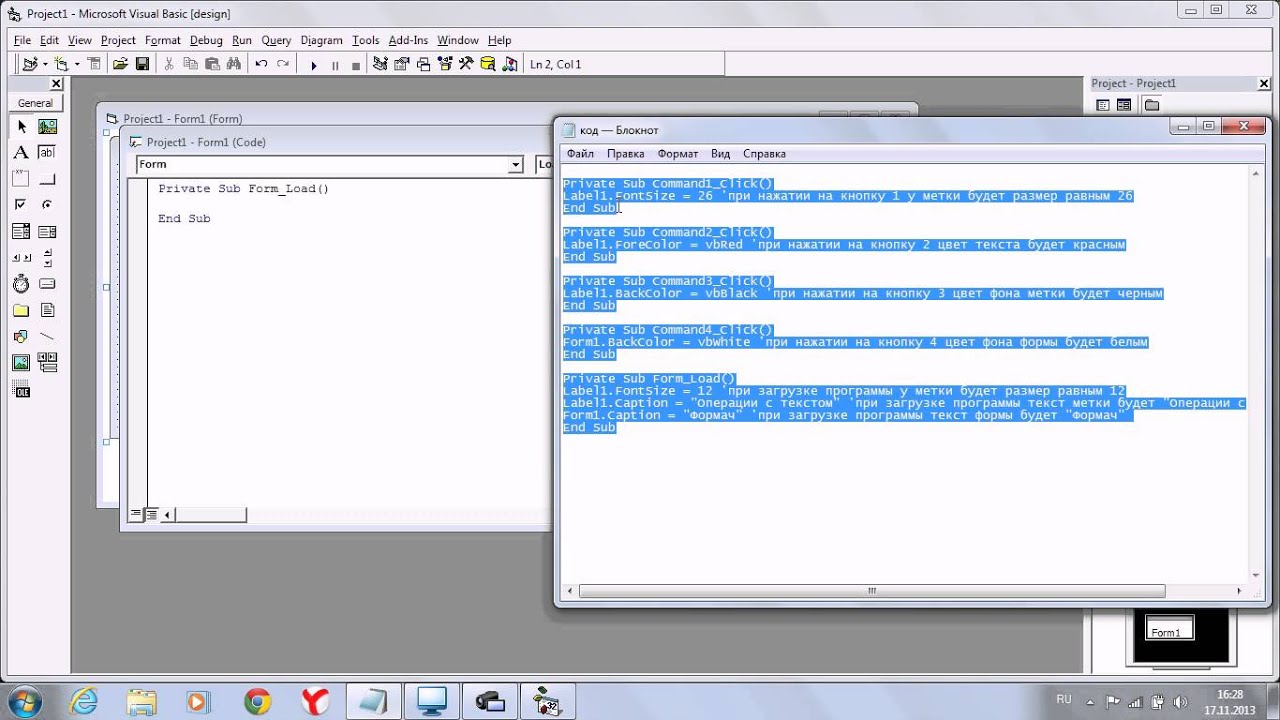Click the Save Project toolbar icon
This screenshot has width=1280, height=720.
(x=142, y=64)
